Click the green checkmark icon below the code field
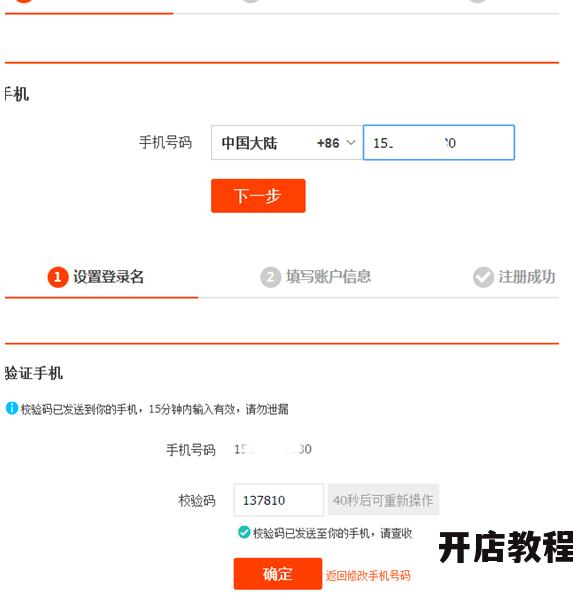This screenshot has width=573, height=594. [244, 532]
